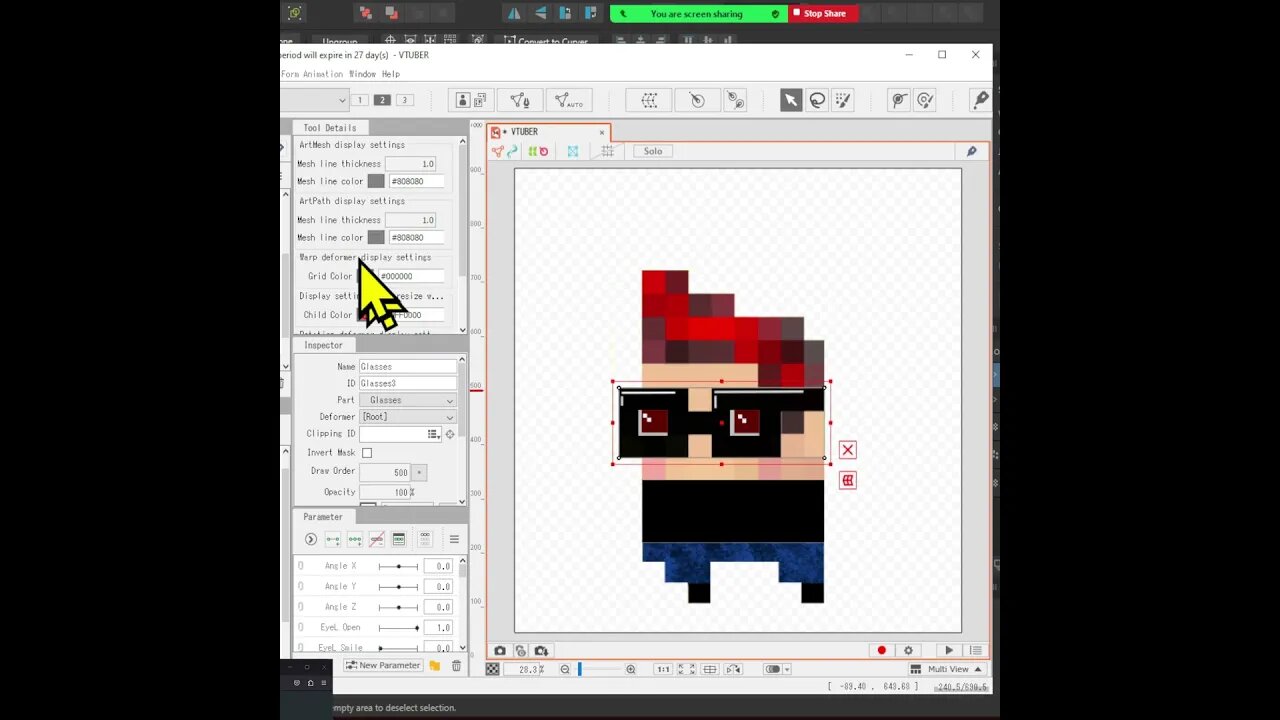Create a rotation deformer
The height and width of the screenshot is (720, 1280).
[x=697, y=100]
